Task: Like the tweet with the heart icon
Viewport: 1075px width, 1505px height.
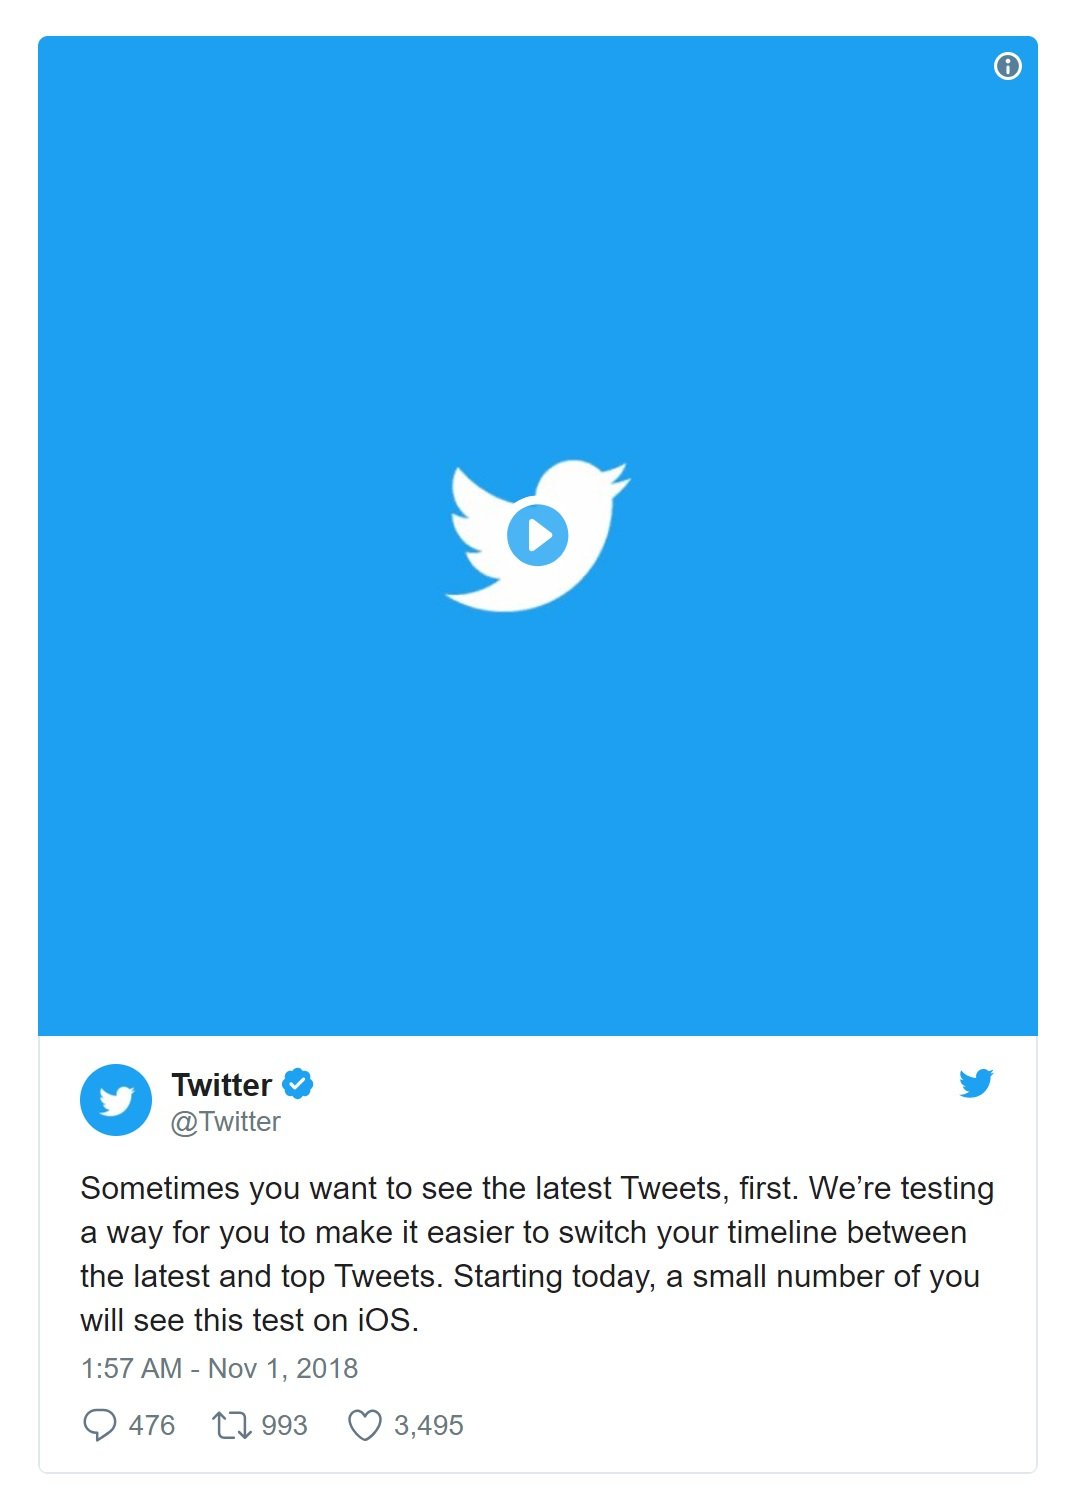Action: [364, 1425]
